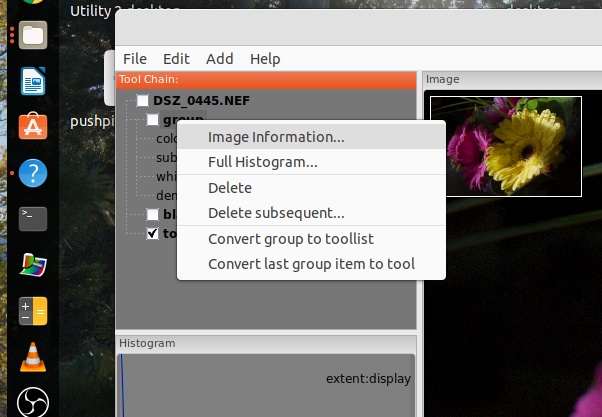Click Delete subsequent... in the context menu
Viewport: 602px width, 417px height.
pos(276,213)
